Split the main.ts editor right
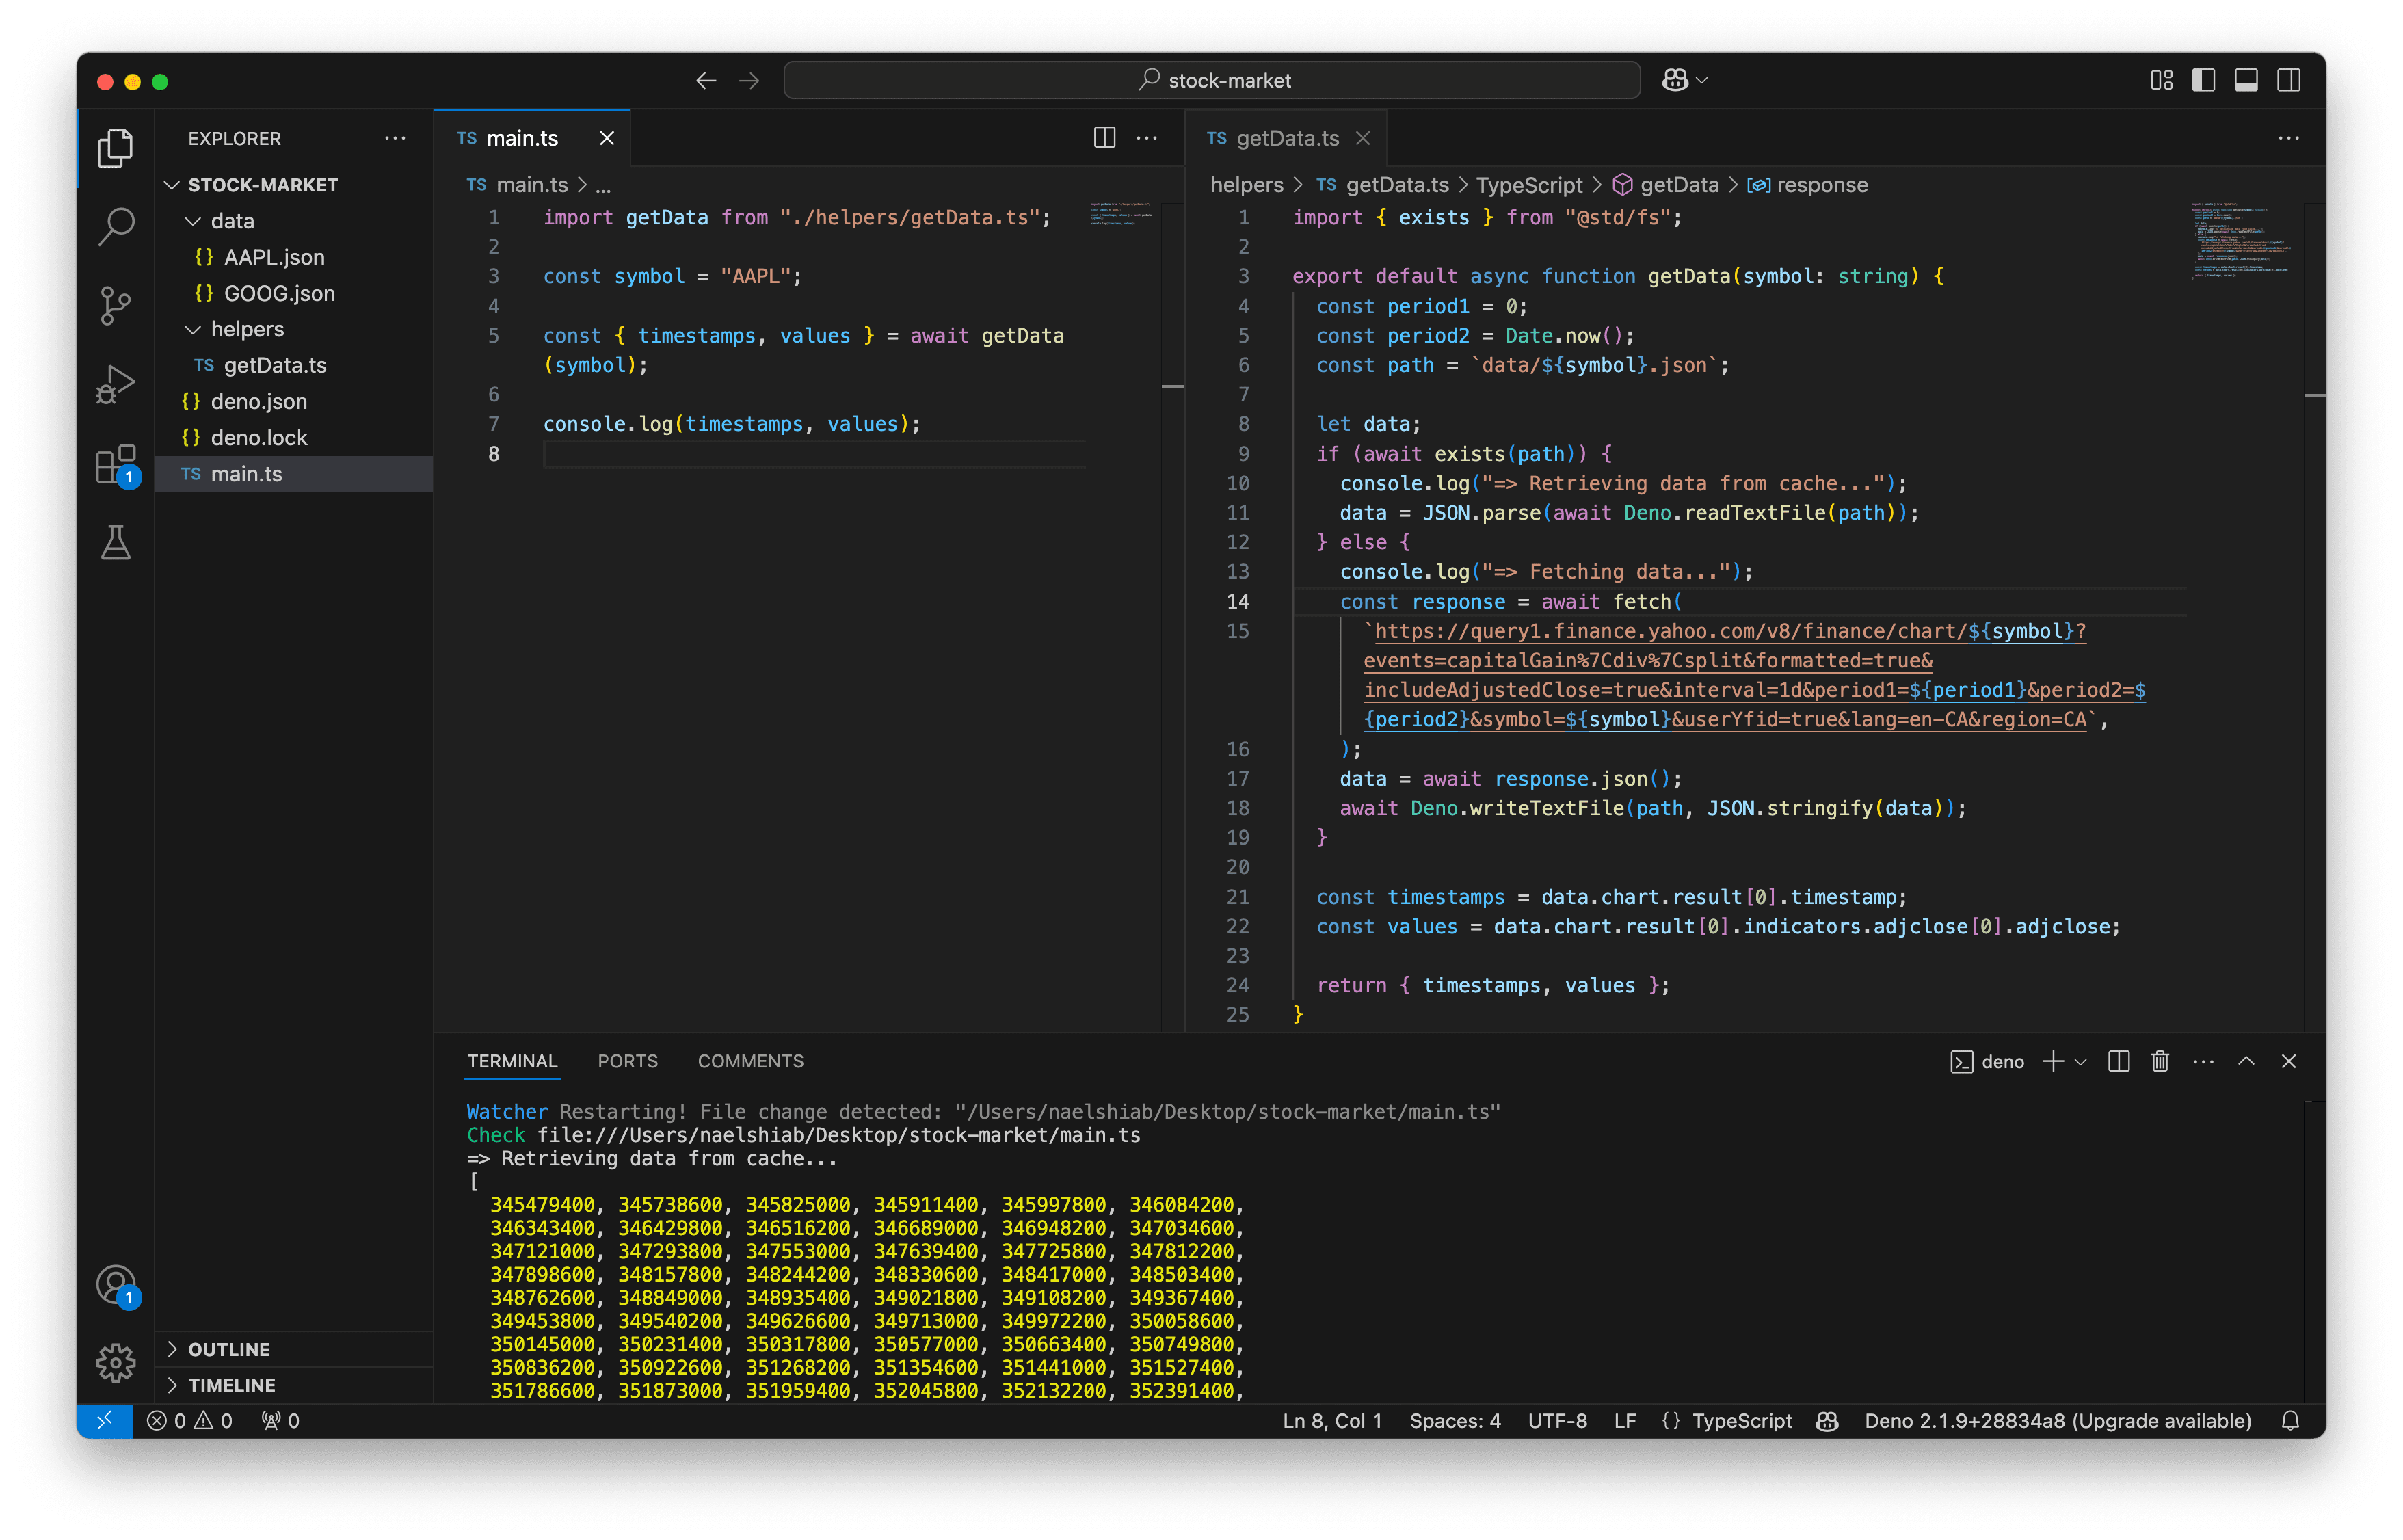 [1104, 138]
